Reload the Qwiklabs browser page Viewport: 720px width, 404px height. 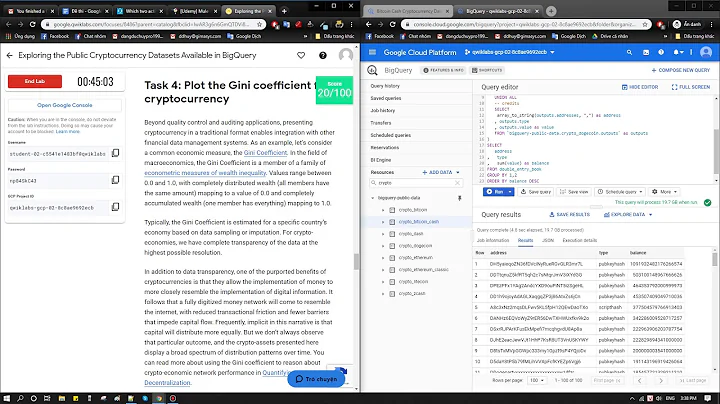point(32,24)
